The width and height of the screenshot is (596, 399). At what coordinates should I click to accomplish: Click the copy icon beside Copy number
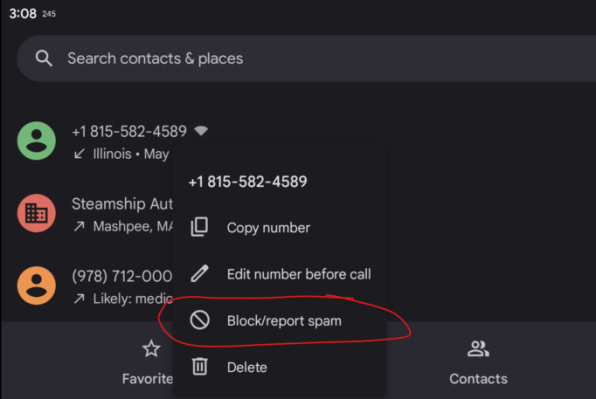[x=199, y=227]
